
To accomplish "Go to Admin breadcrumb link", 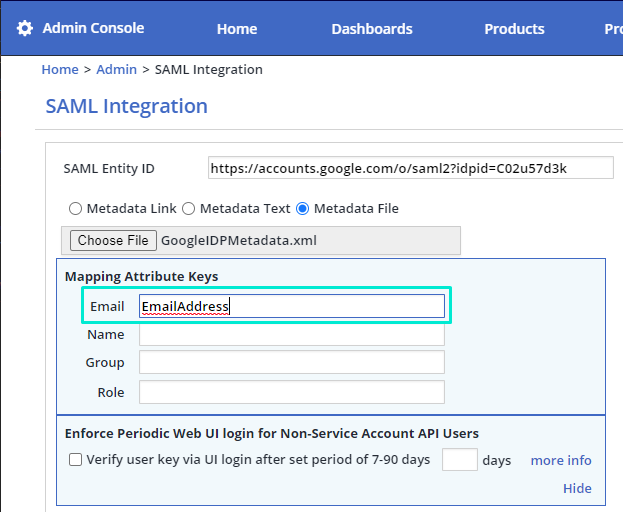I will coord(117,70).
